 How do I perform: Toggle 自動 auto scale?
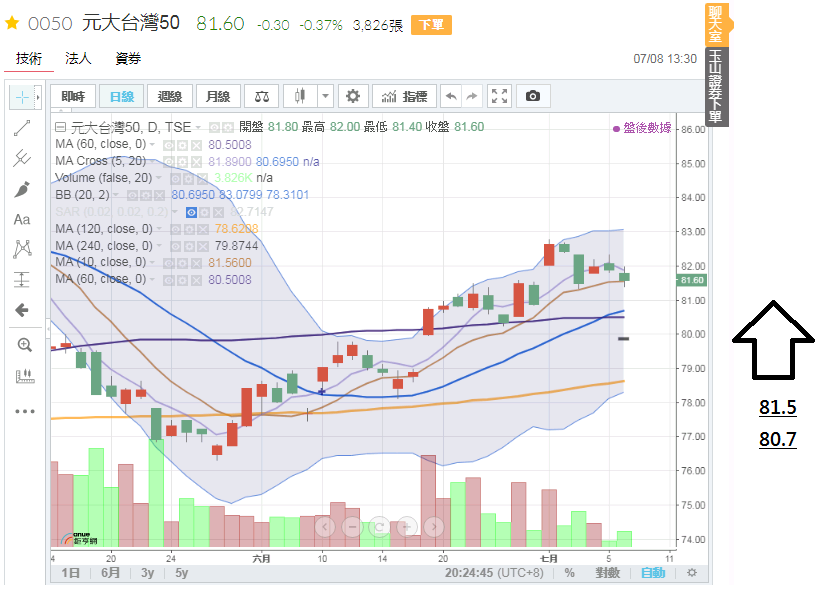click(653, 572)
